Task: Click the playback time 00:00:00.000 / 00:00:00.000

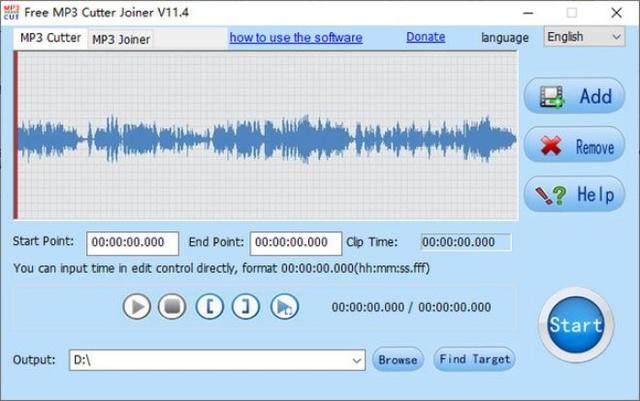Action: coord(411,307)
